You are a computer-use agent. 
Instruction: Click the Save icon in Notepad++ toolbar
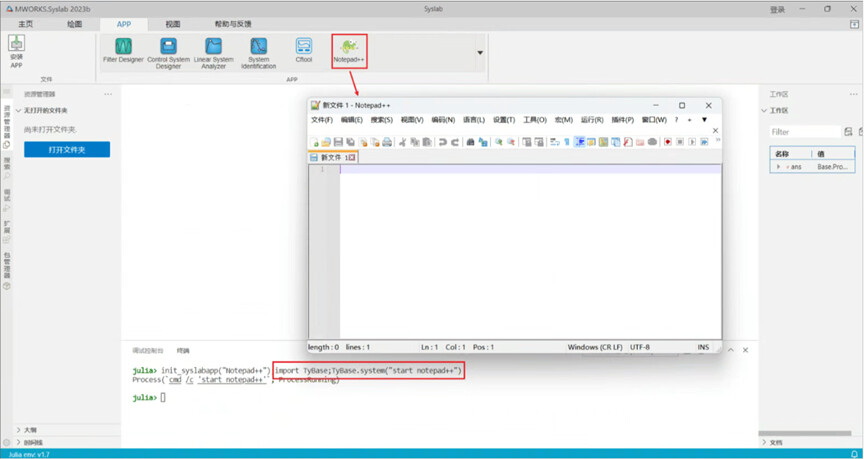[x=338, y=142]
